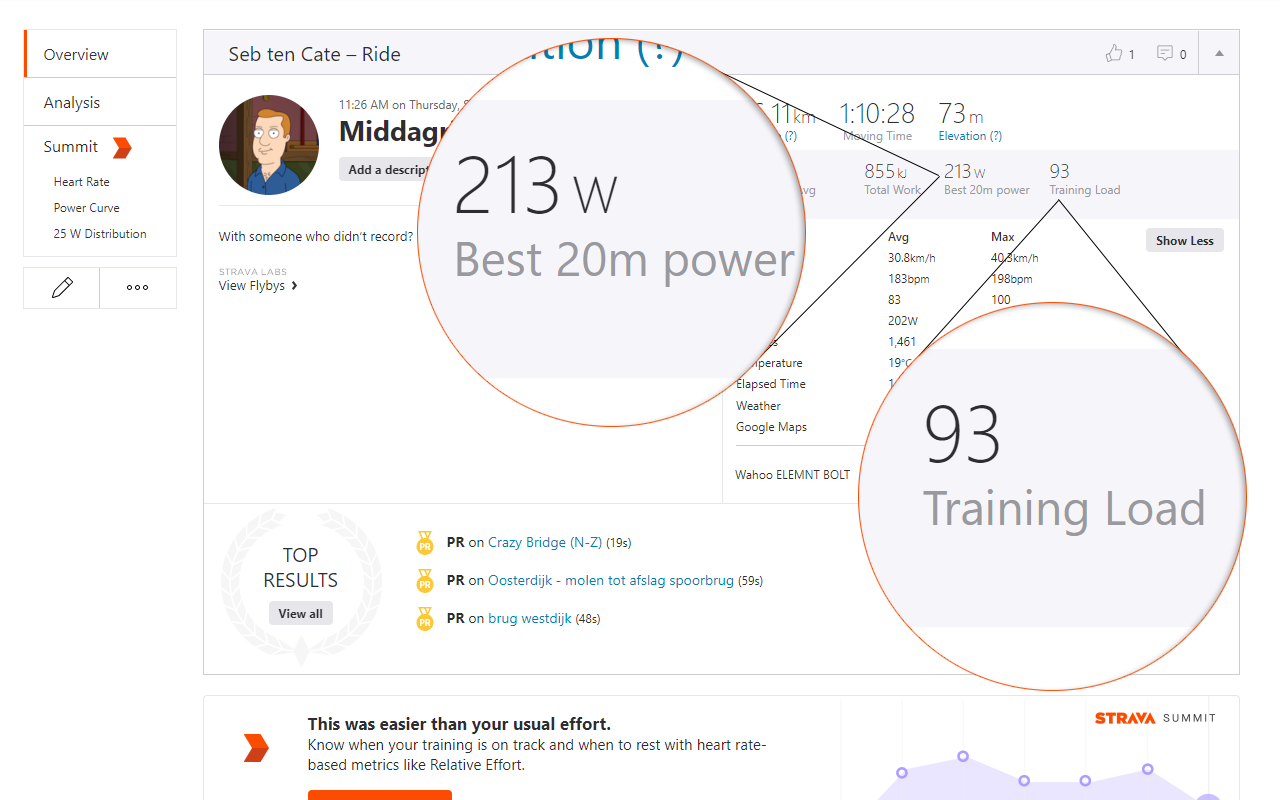
Task: Click the PR medal beside brug westdijk
Action: coord(425,619)
